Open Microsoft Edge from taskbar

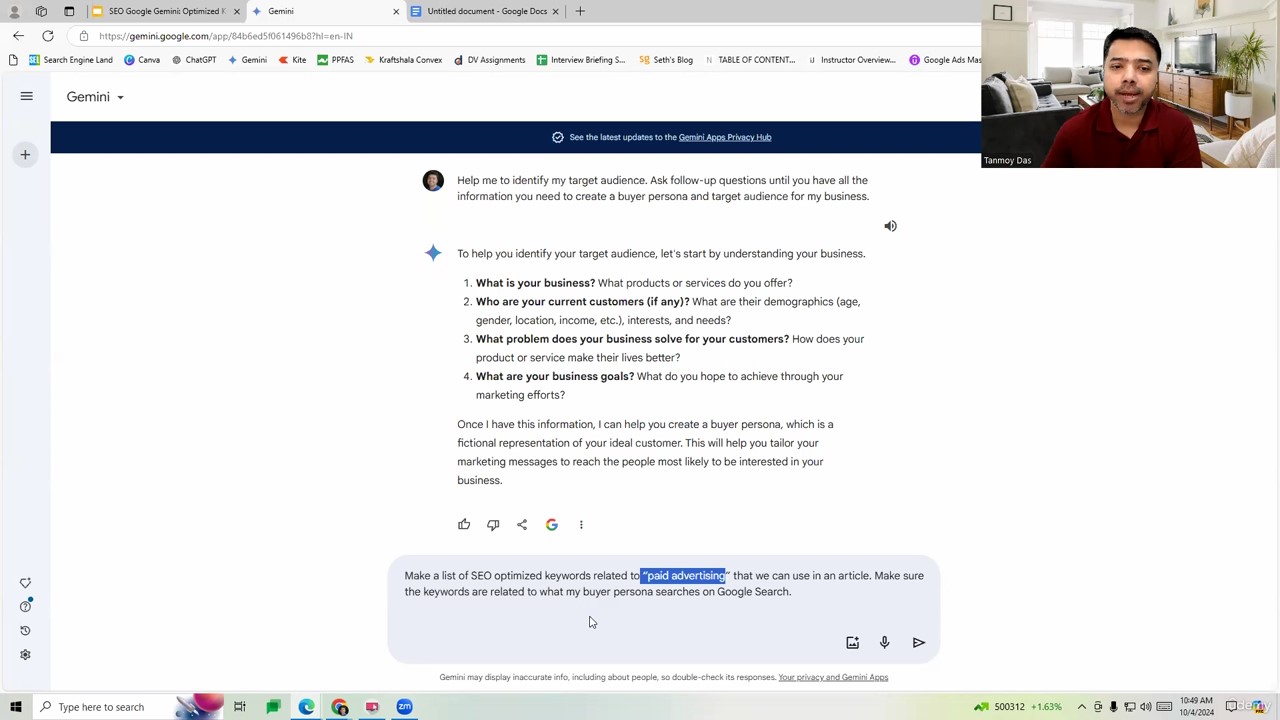pyautogui.click(x=306, y=707)
